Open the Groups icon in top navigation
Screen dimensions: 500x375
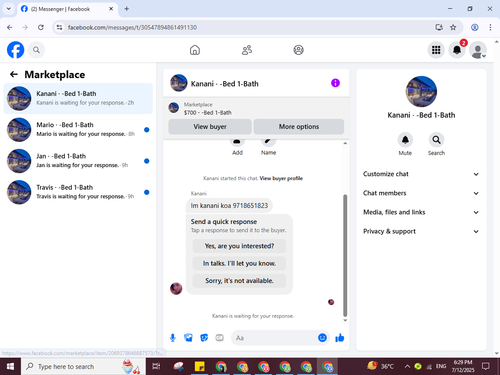coord(298,50)
